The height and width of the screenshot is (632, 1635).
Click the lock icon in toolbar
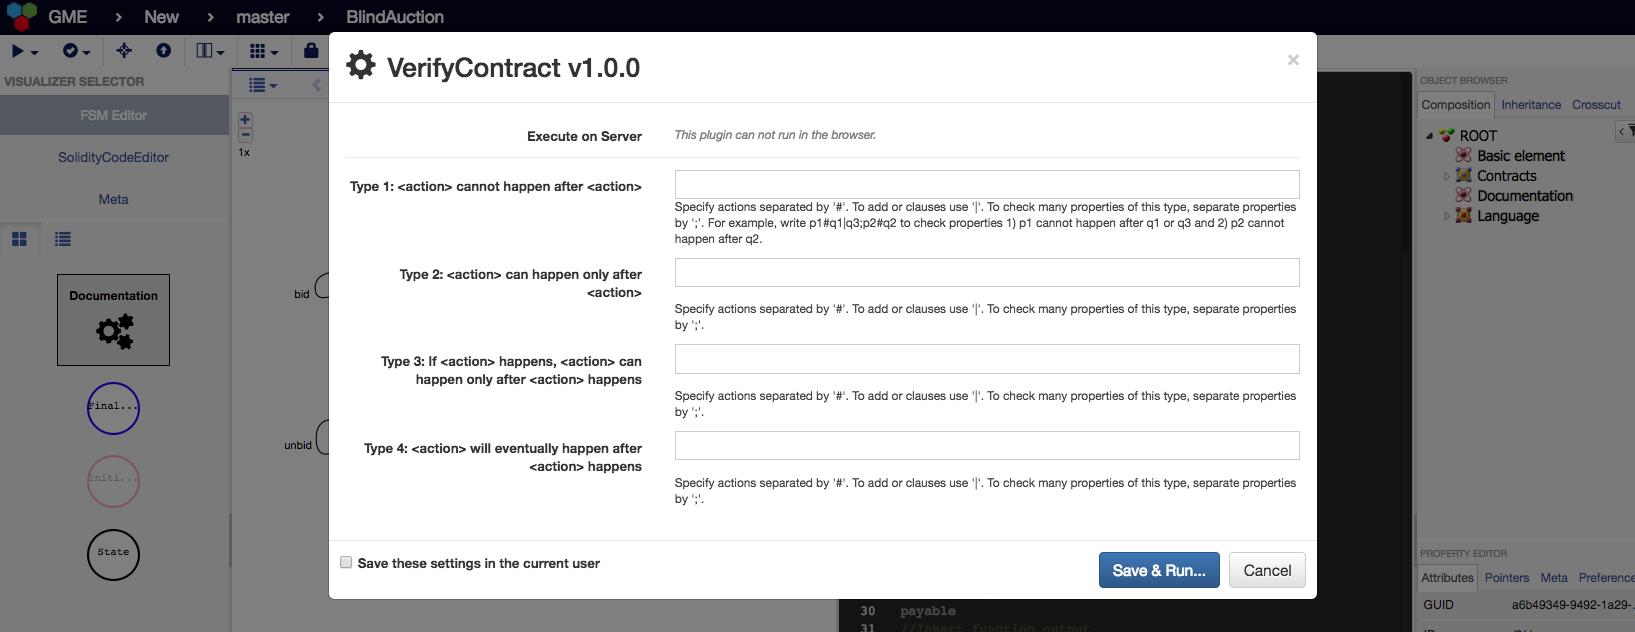coord(311,50)
